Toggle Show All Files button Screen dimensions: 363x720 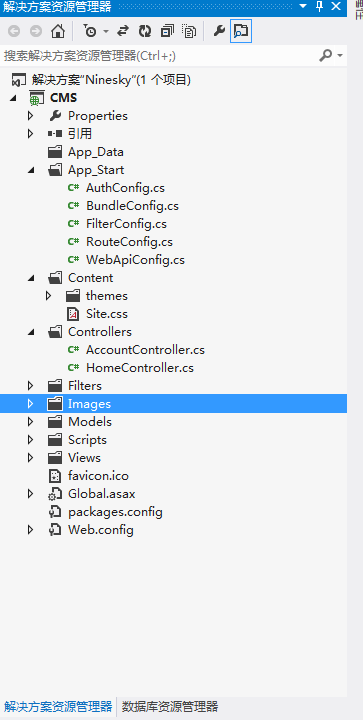(189, 31)
